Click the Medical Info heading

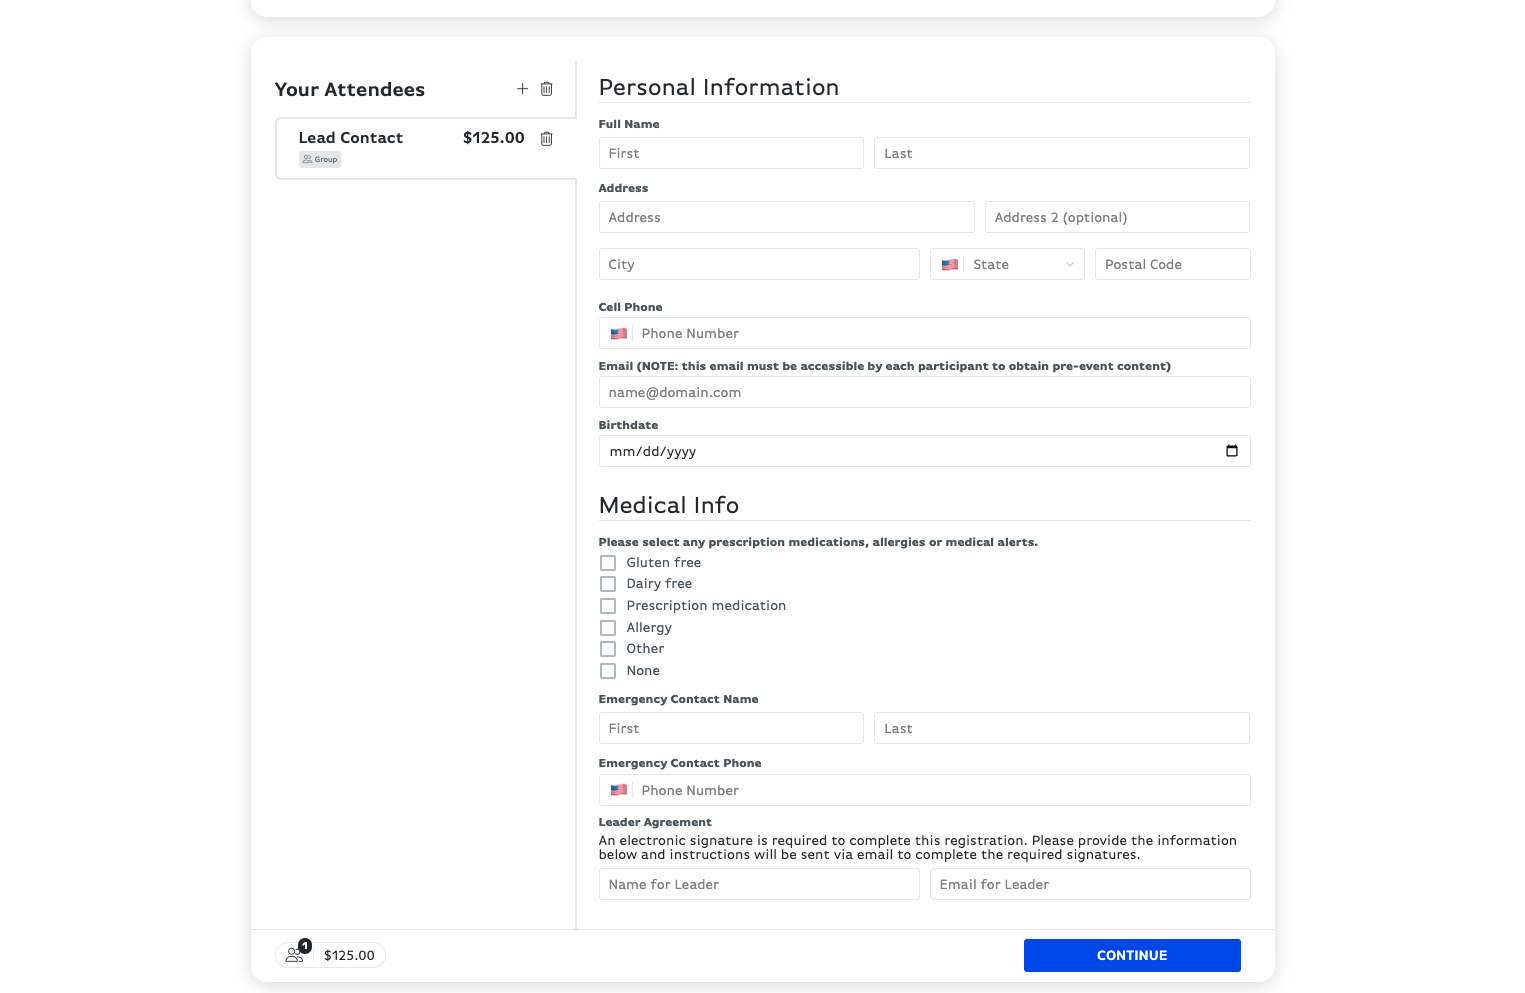(669, 505)
